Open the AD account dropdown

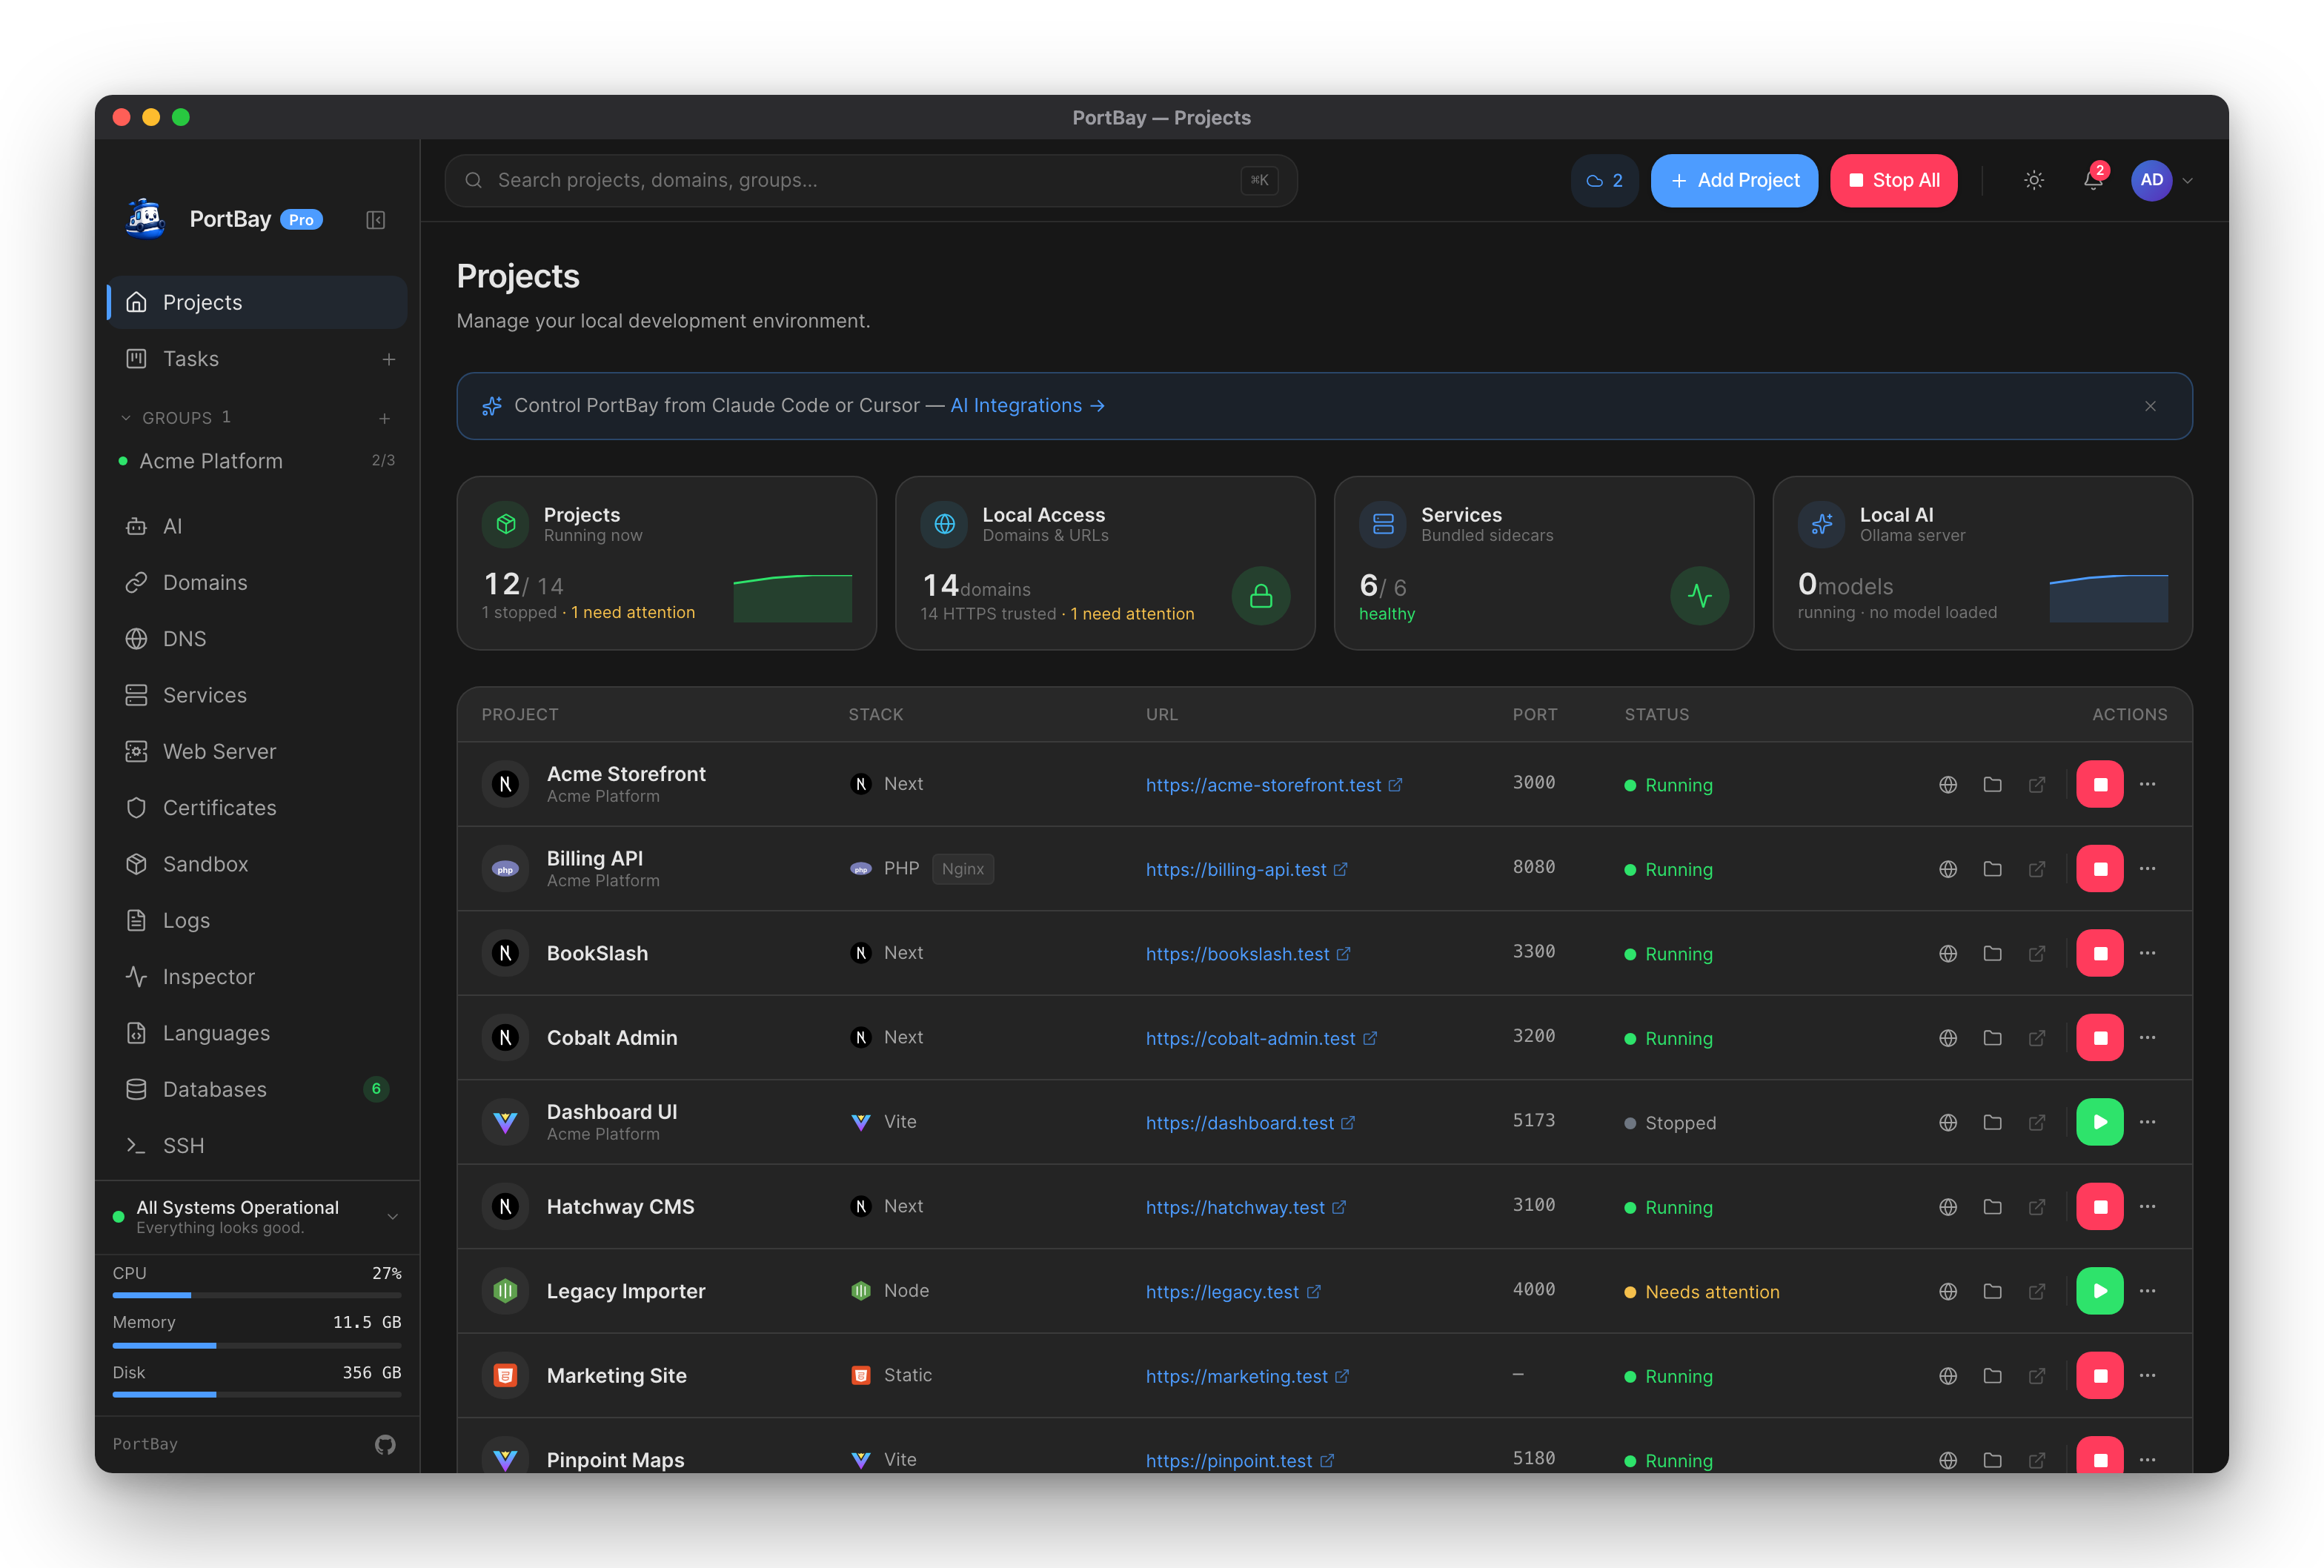click(2162, 180)
